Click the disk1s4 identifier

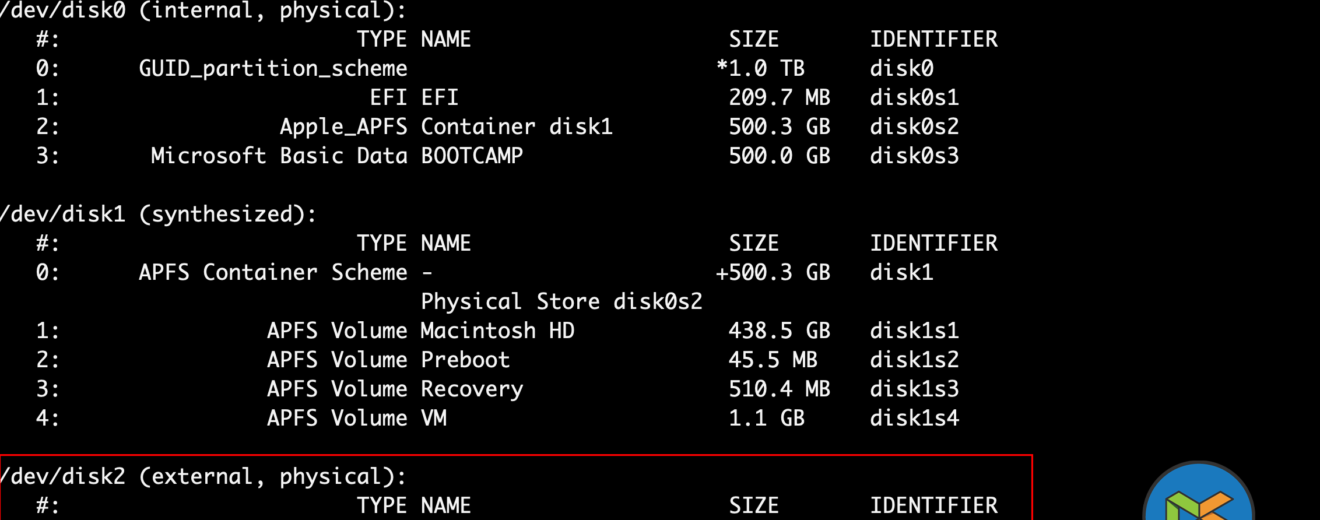[914, 418]
